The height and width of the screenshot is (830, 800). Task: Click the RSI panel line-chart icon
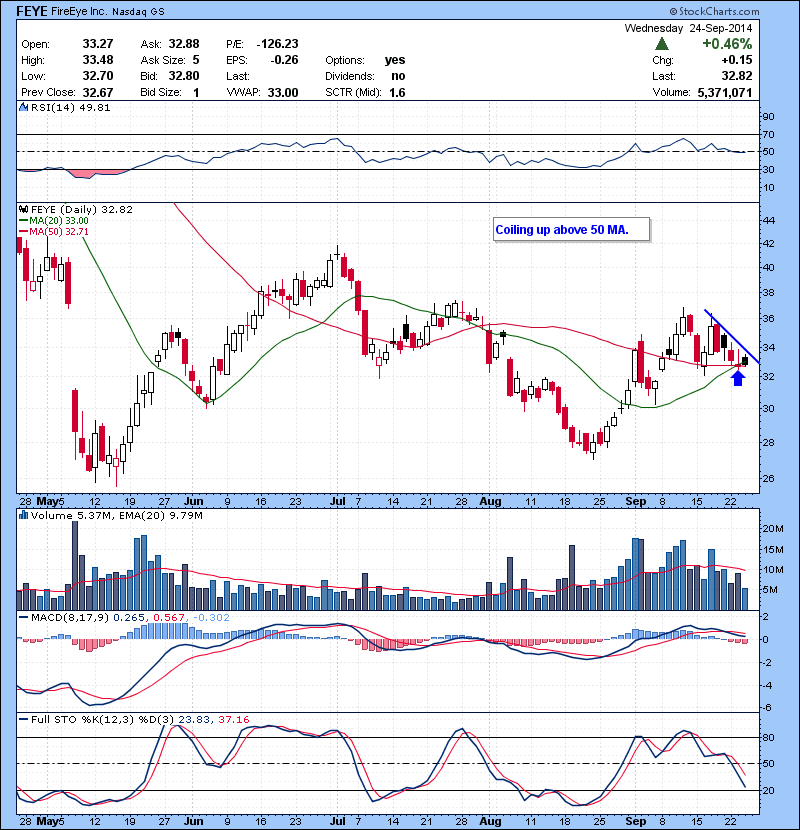tap(23, 107)
